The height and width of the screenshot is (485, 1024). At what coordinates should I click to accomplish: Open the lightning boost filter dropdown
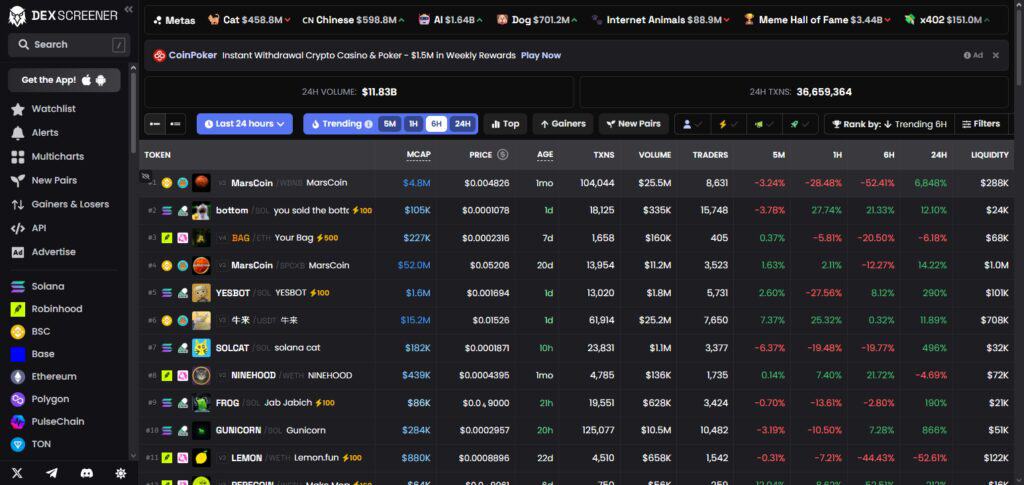(728, 124)
